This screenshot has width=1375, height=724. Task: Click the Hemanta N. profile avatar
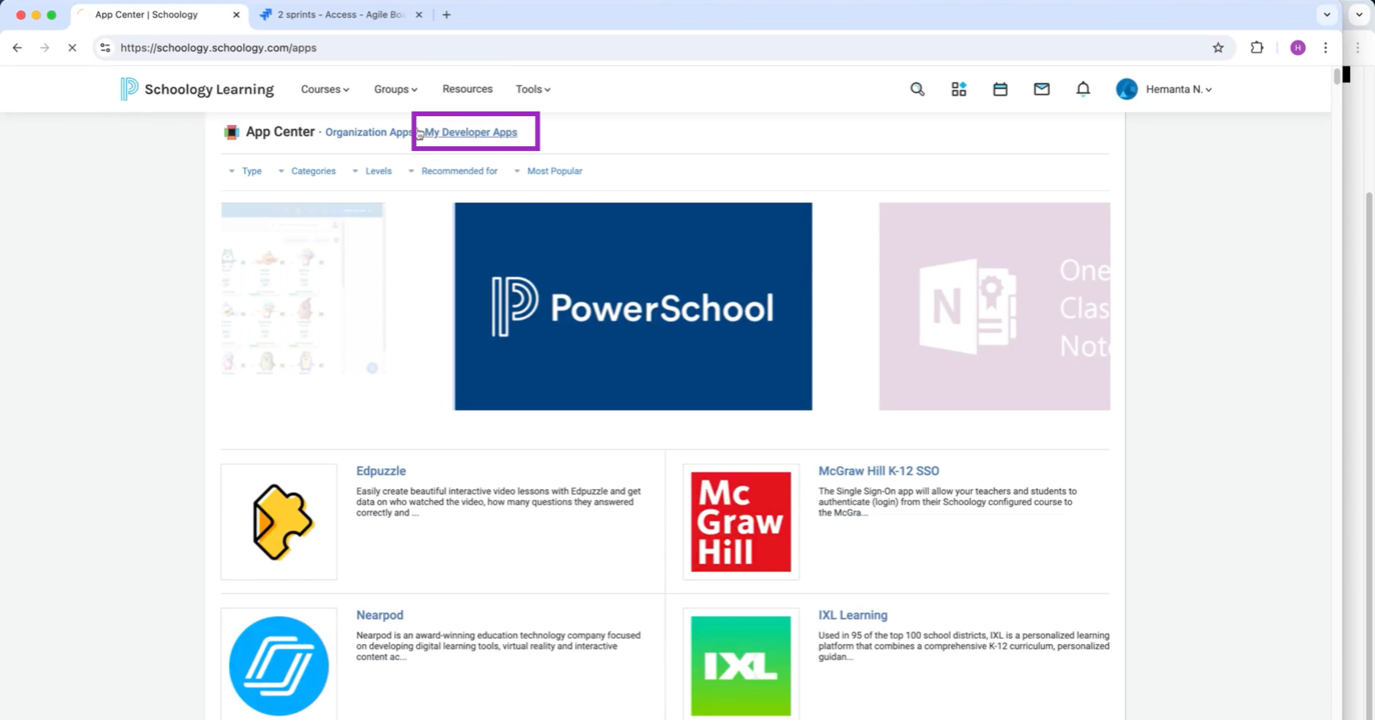pos(1127,89)
